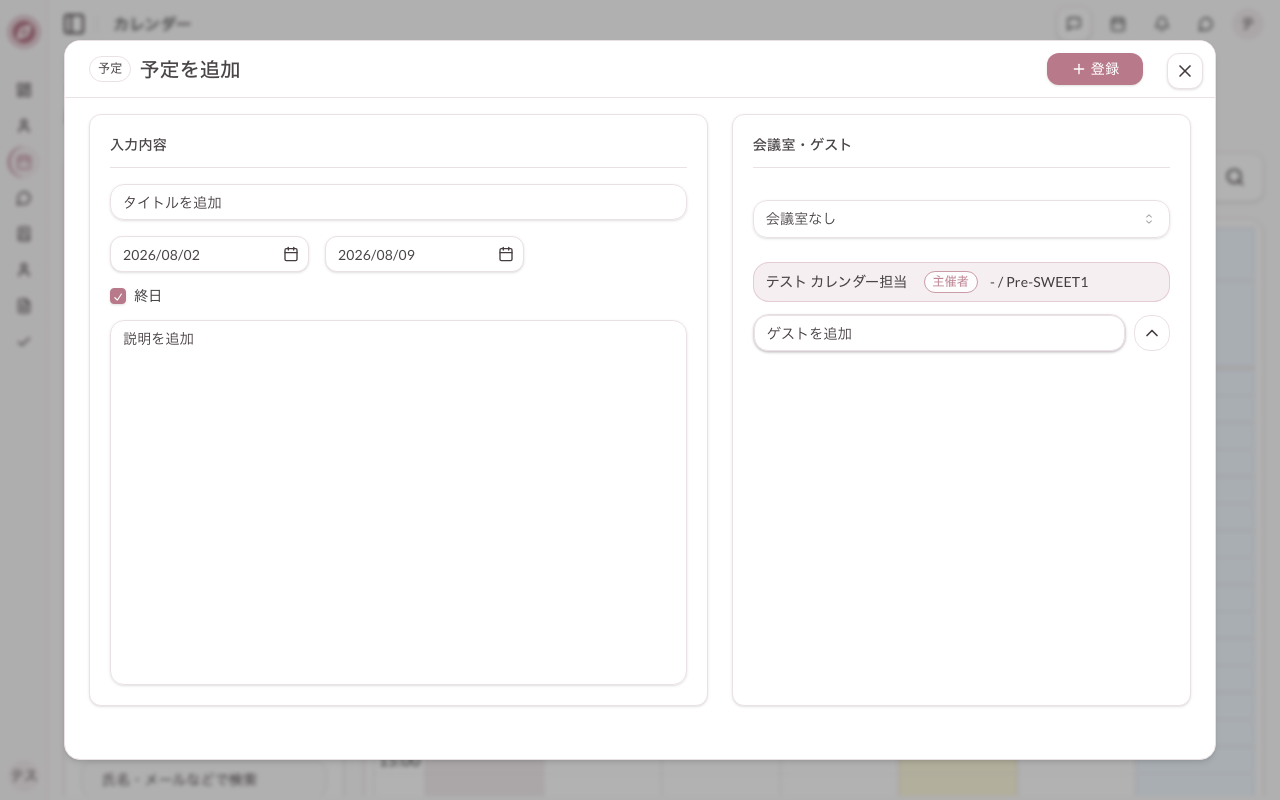Click the 2026/08/09 end date field
The image size is (1280, 800).
pyautogui.click(x=424, y=254)
